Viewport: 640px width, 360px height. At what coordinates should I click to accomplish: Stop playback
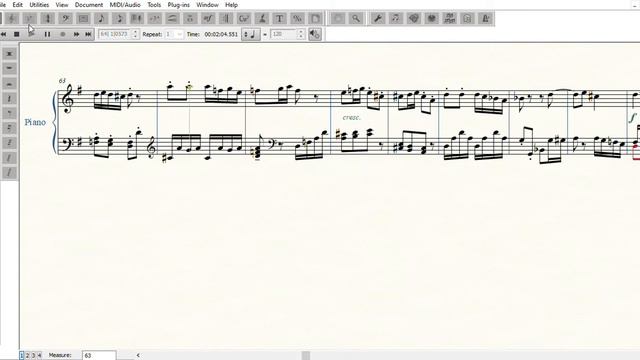pyautogui.click(x=17, y=34)
